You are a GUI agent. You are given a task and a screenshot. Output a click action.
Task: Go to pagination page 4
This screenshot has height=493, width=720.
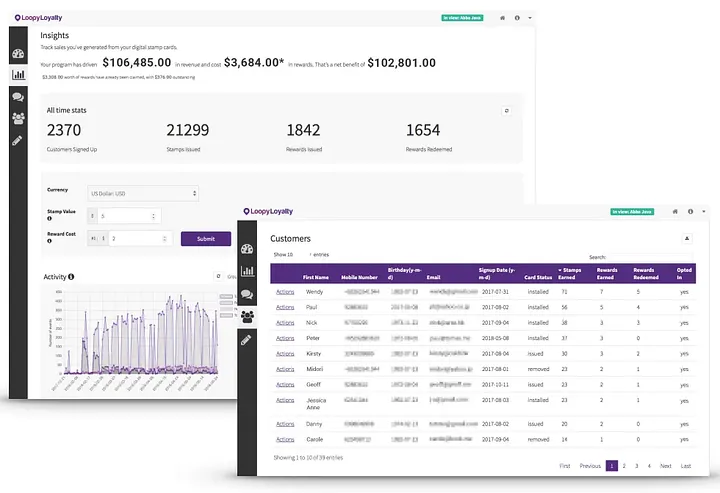tap(649, 466)
